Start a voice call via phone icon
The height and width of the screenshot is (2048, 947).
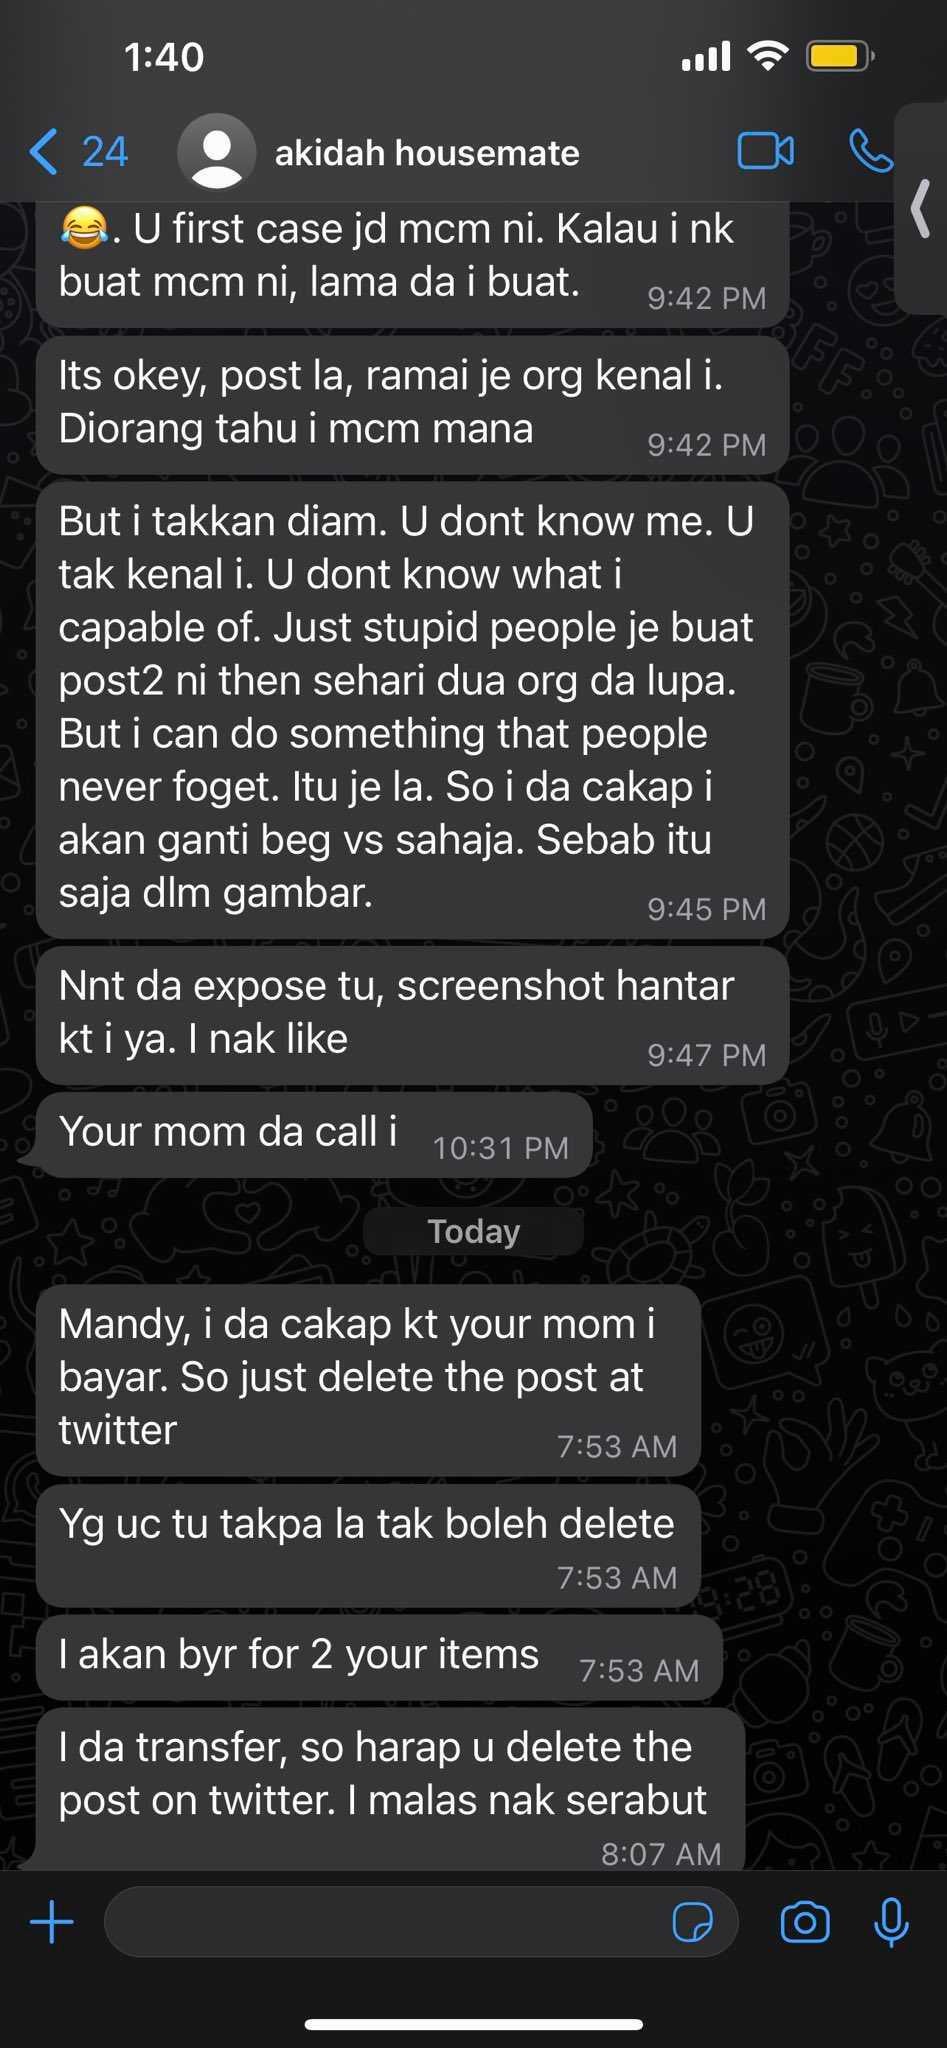tap(870, 152)
